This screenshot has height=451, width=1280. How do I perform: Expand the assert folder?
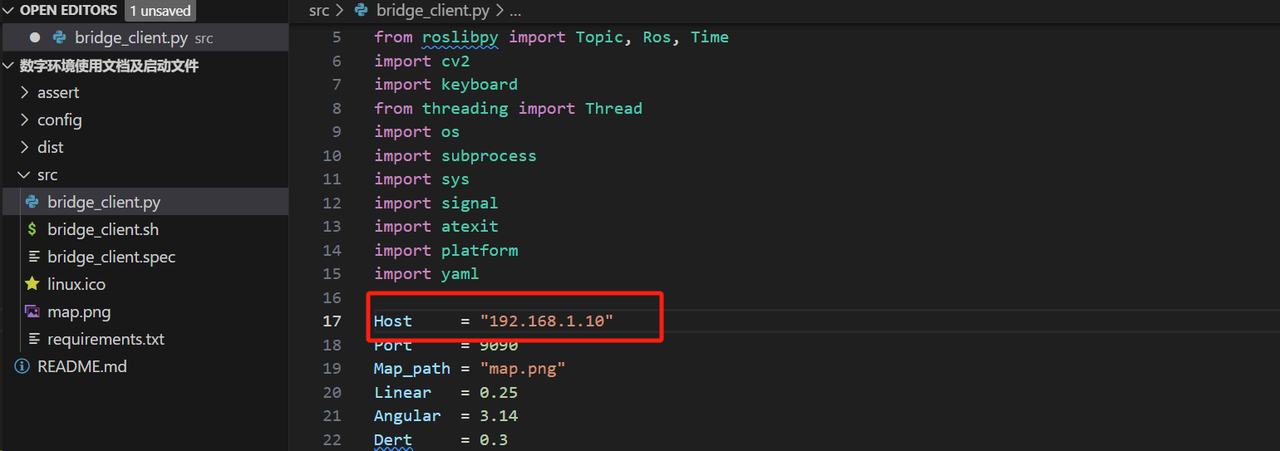click(25, 93)
